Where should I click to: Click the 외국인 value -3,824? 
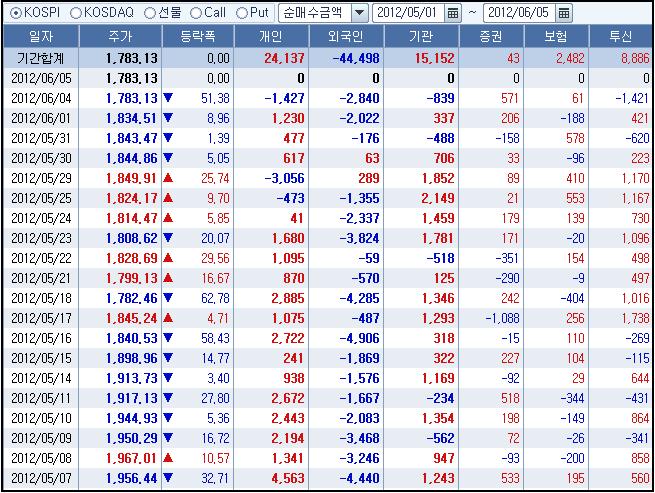pyautogui.click(x=359, y=238)
